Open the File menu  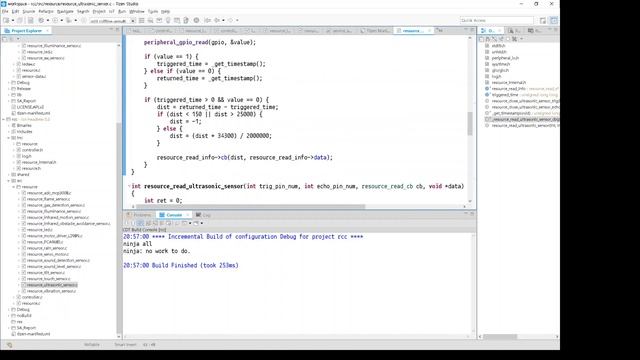point(5,11)
